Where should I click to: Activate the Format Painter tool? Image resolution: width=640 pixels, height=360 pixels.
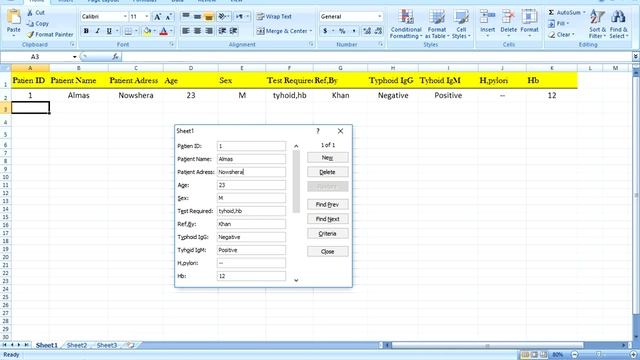click(x=50, y=35)
